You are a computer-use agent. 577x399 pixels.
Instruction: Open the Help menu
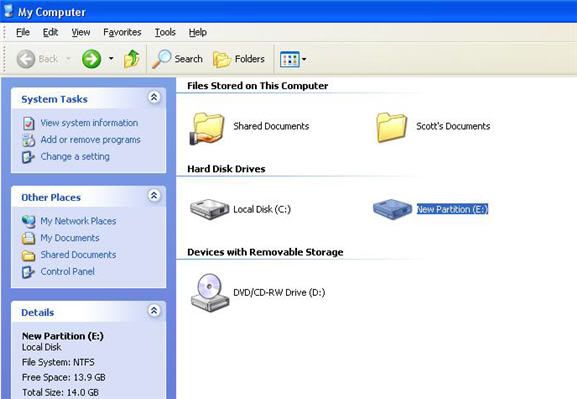click(198, 32)
